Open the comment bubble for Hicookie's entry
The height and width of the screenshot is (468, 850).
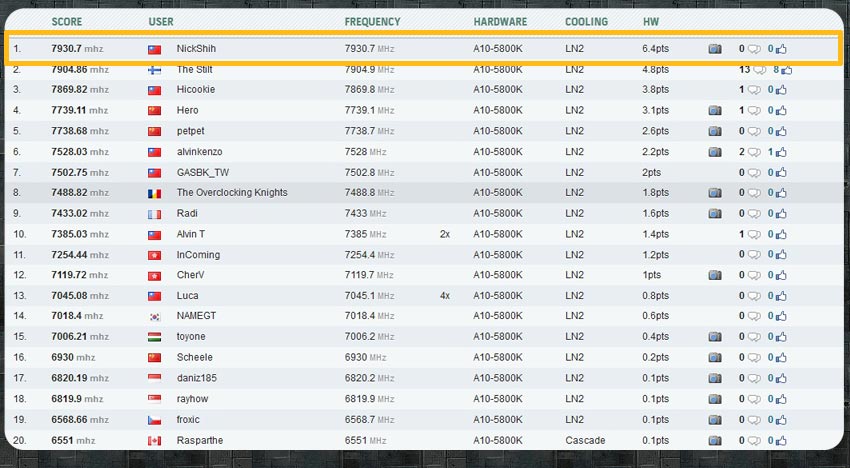coord(756,90)
